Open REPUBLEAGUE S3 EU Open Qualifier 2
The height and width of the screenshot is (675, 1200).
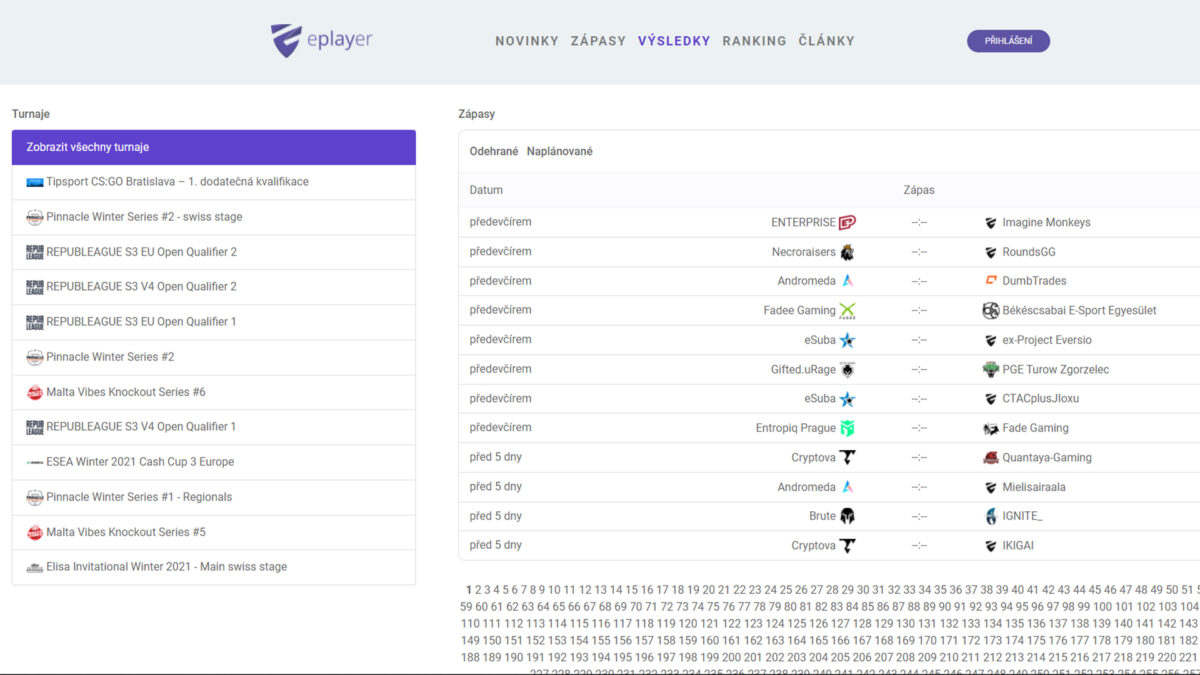coord(214,252)
